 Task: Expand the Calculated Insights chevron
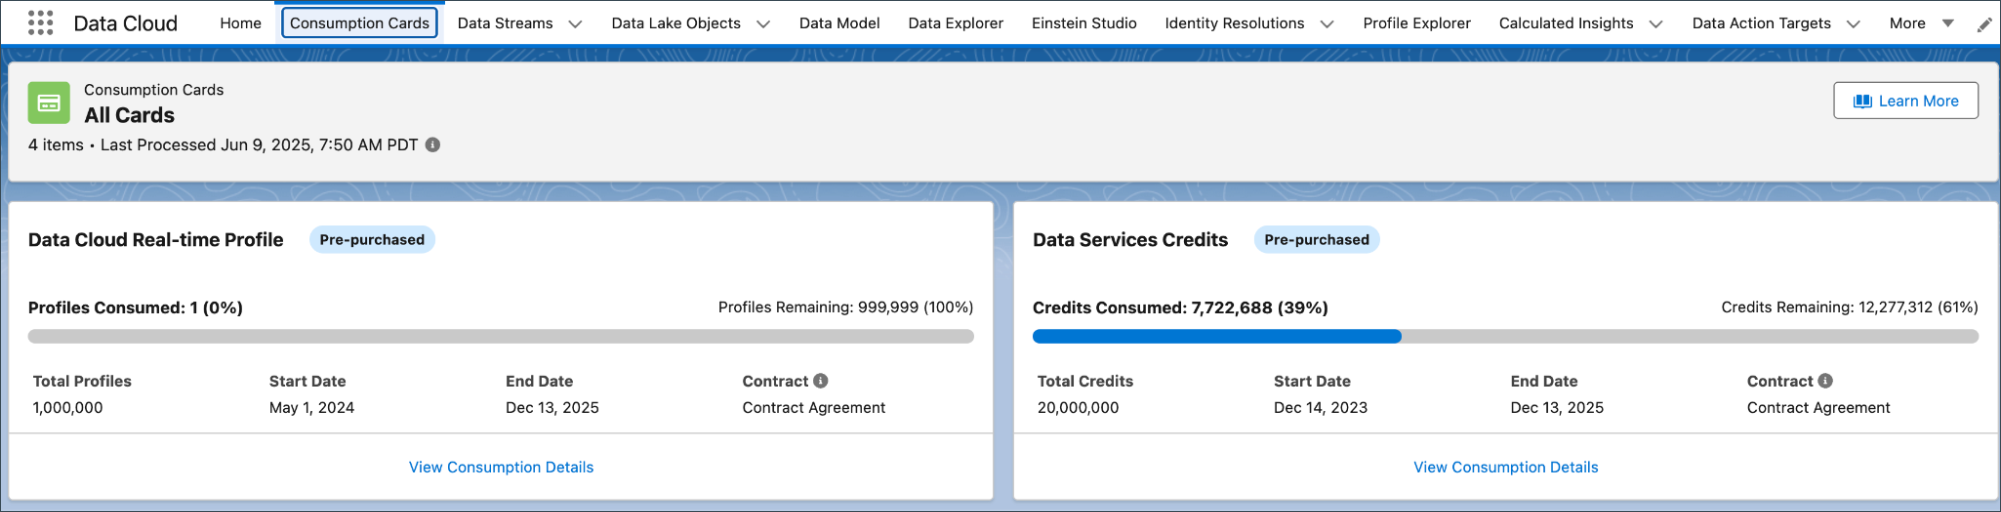click(1656, 24)
